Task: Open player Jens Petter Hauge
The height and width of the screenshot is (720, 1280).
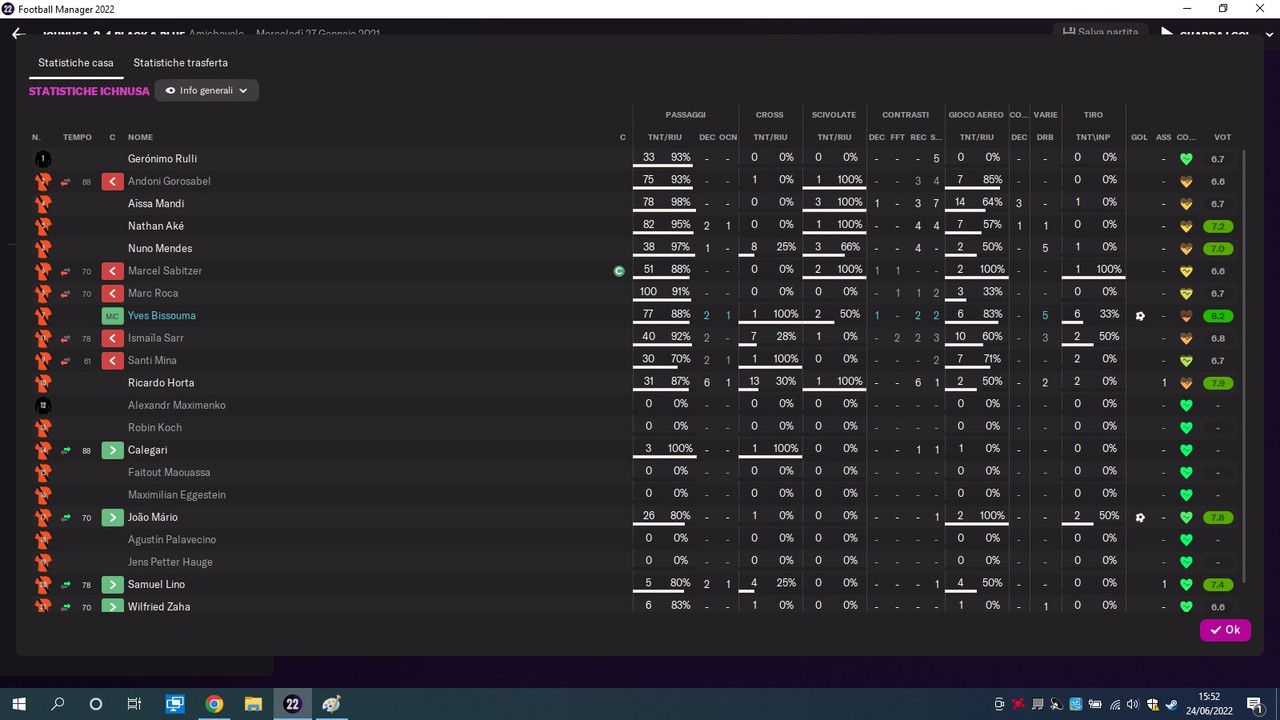Action: coord(170,562)
